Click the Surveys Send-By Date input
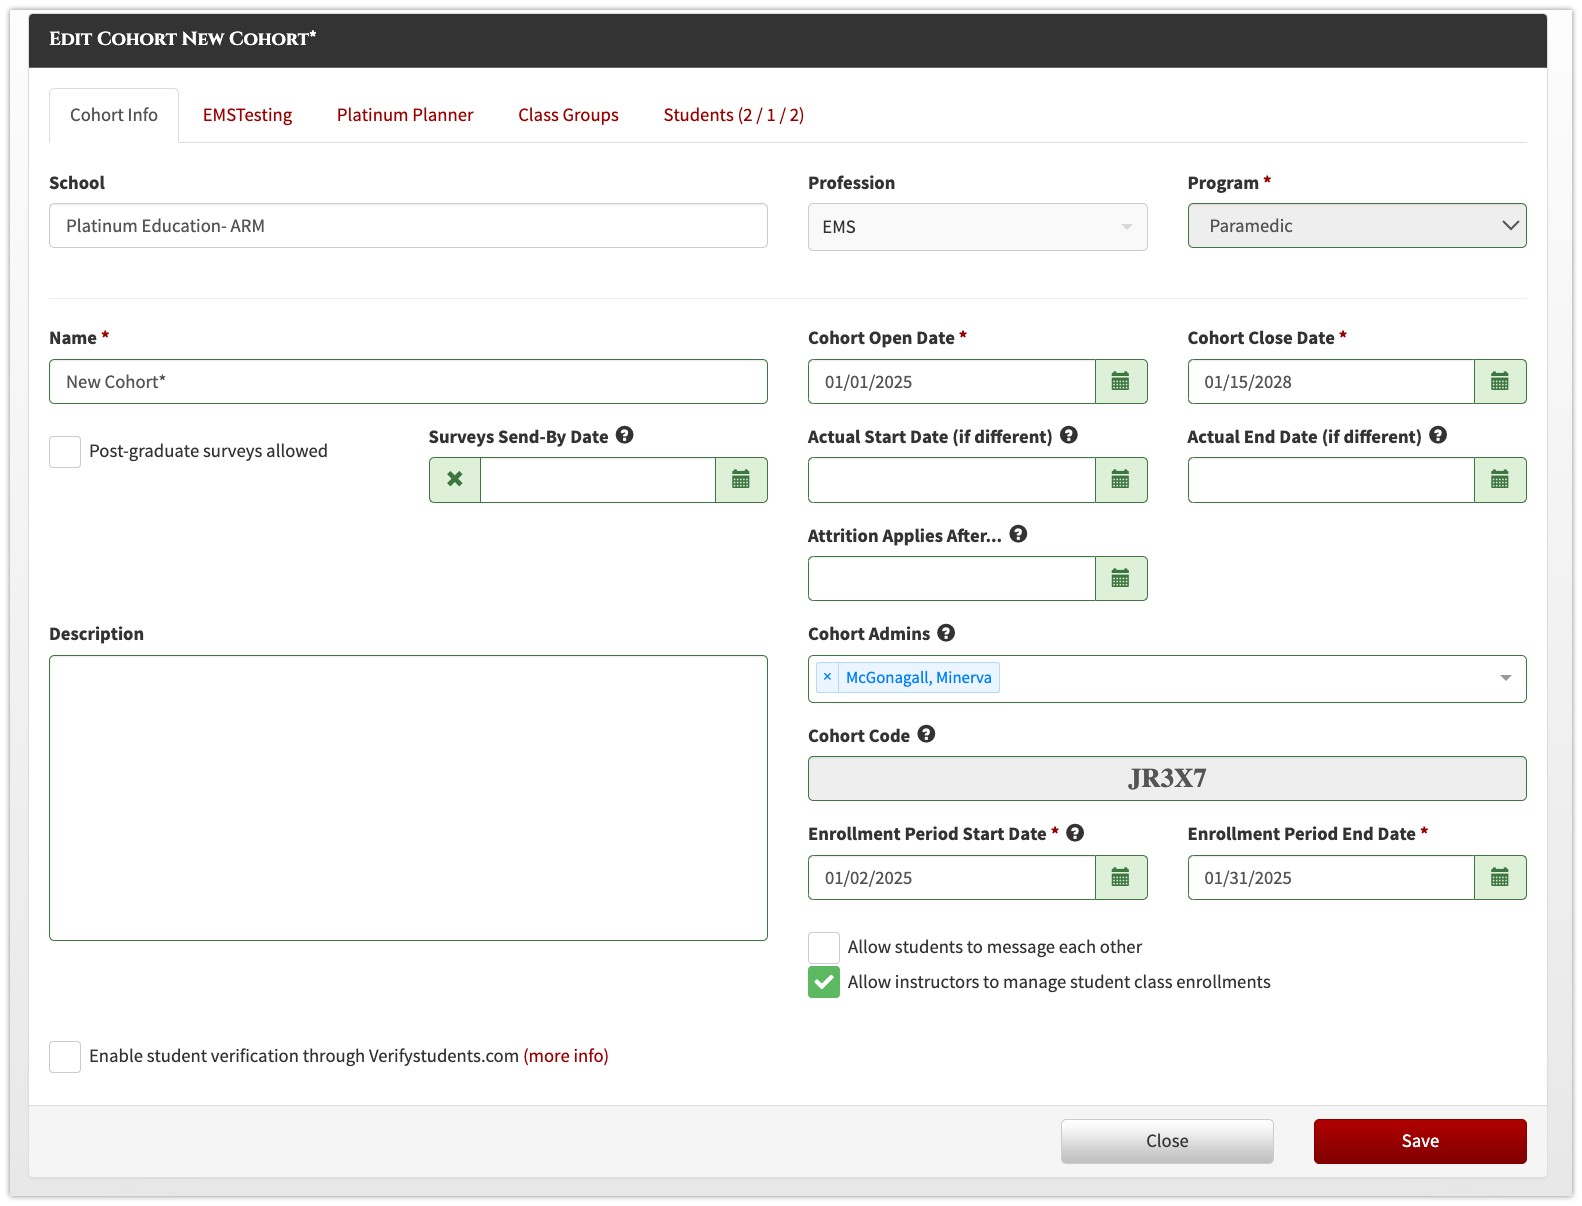1582x1206 pixels. pyautogui.click(x=598, y=480)
